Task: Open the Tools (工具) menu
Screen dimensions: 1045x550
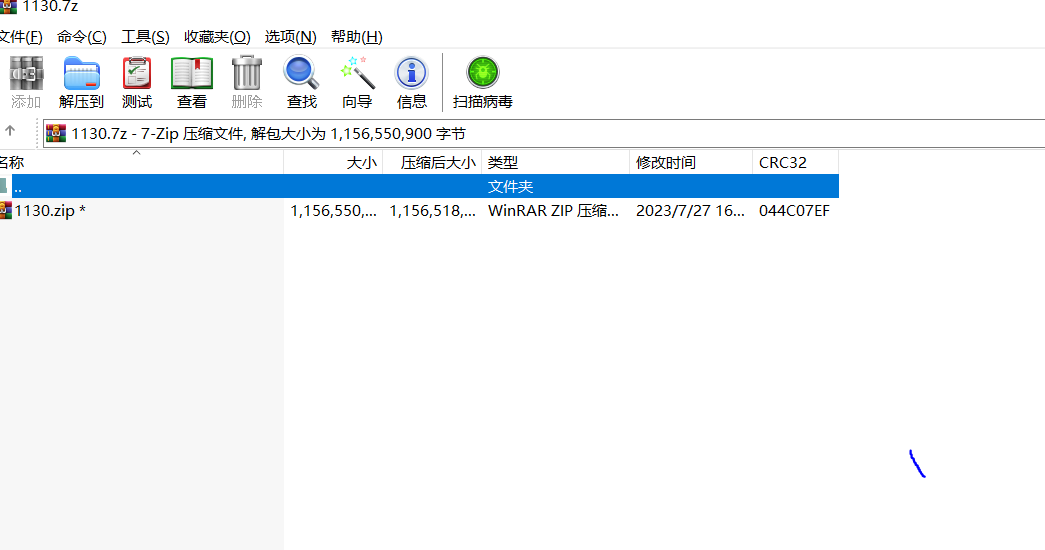Action: pyautogui.click(x=145, y=37)
